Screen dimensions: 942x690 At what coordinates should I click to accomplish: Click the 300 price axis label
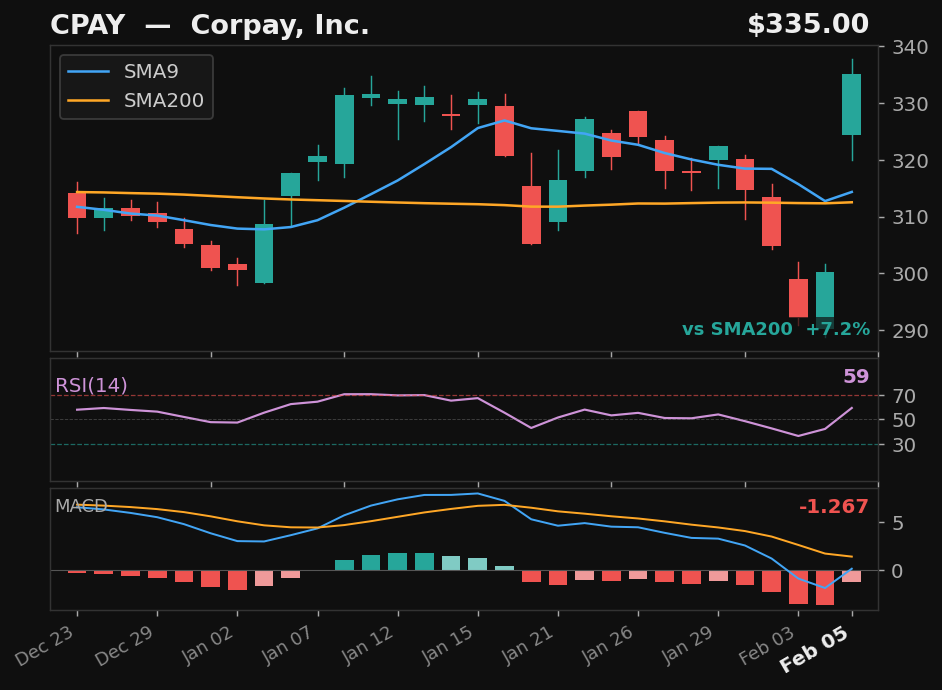(x=910, y=274)
